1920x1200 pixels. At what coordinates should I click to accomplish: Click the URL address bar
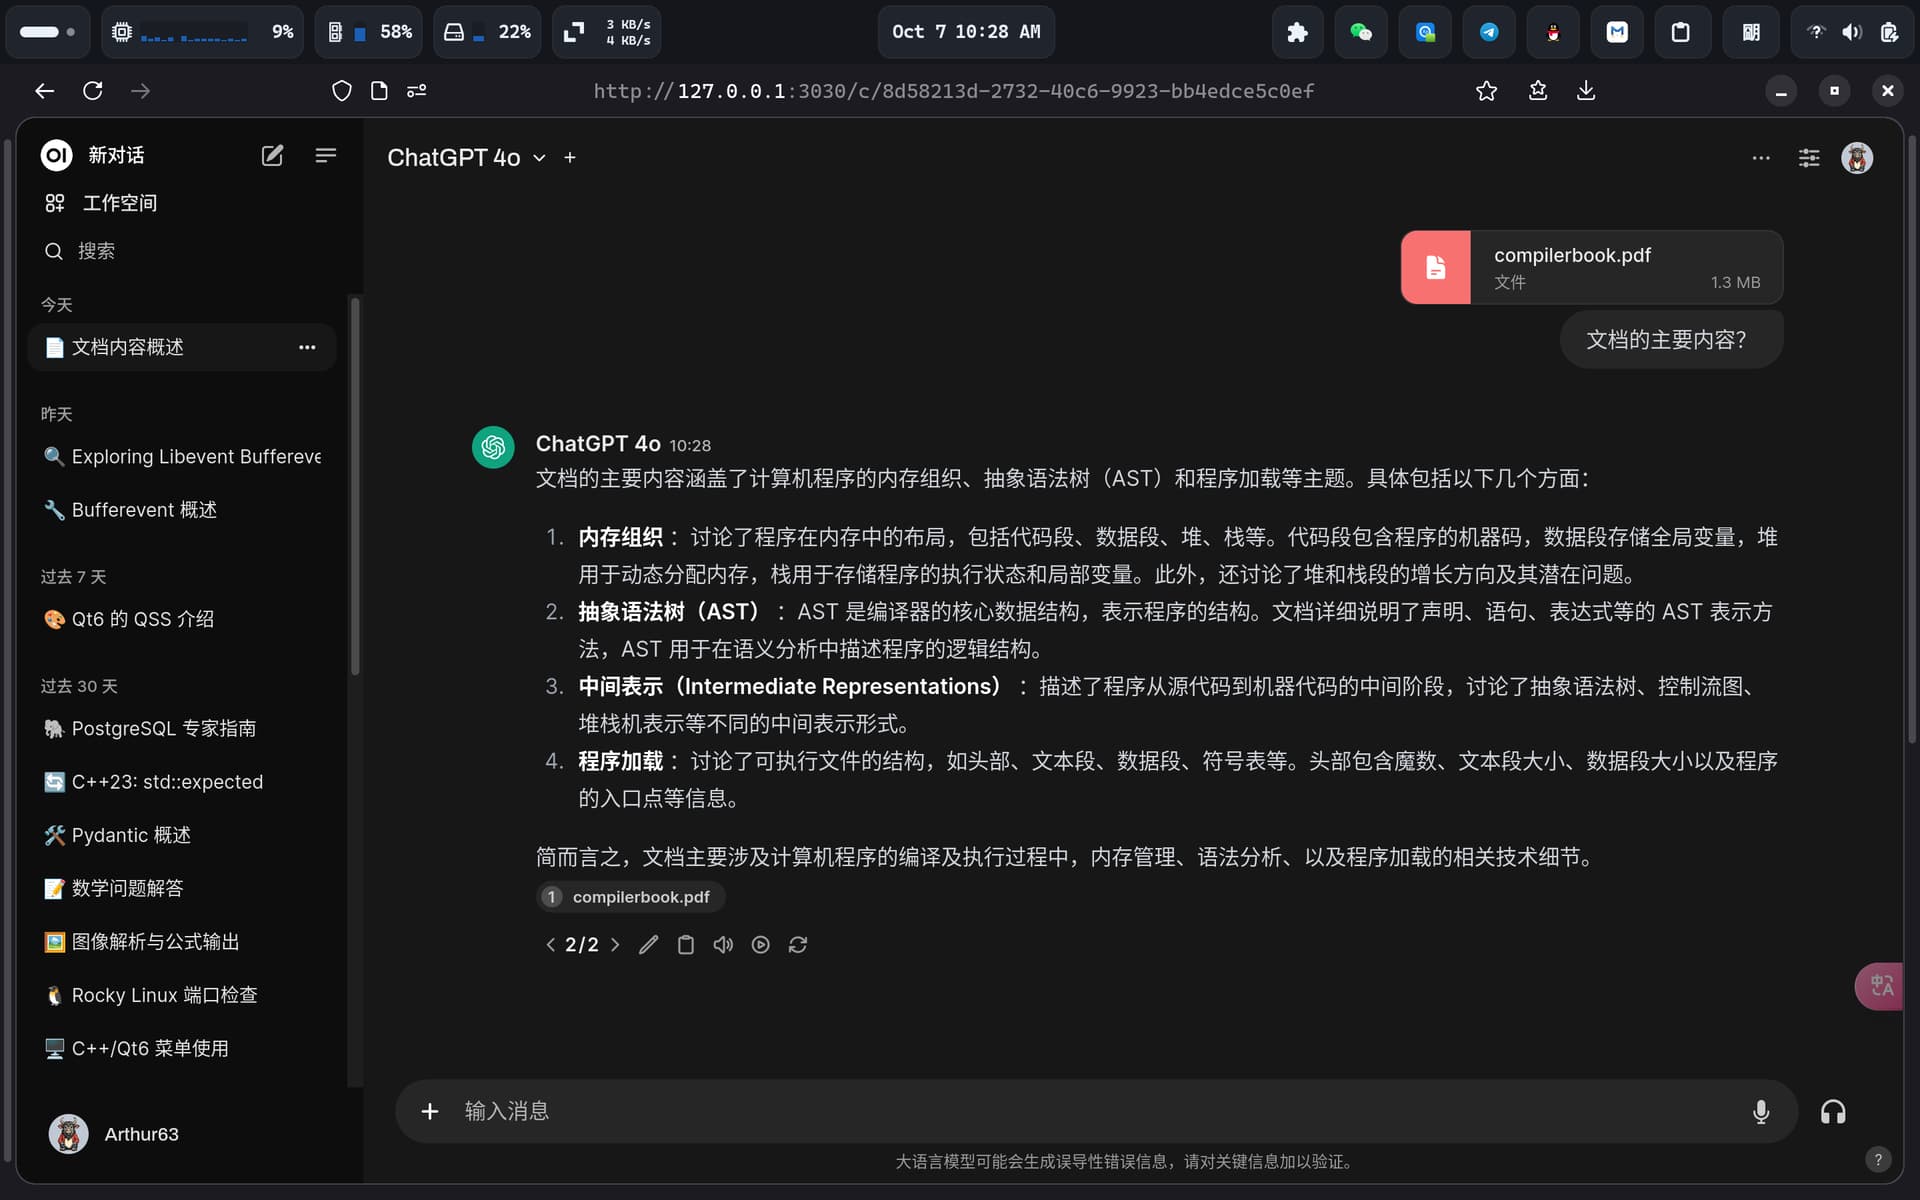[953, 91]
